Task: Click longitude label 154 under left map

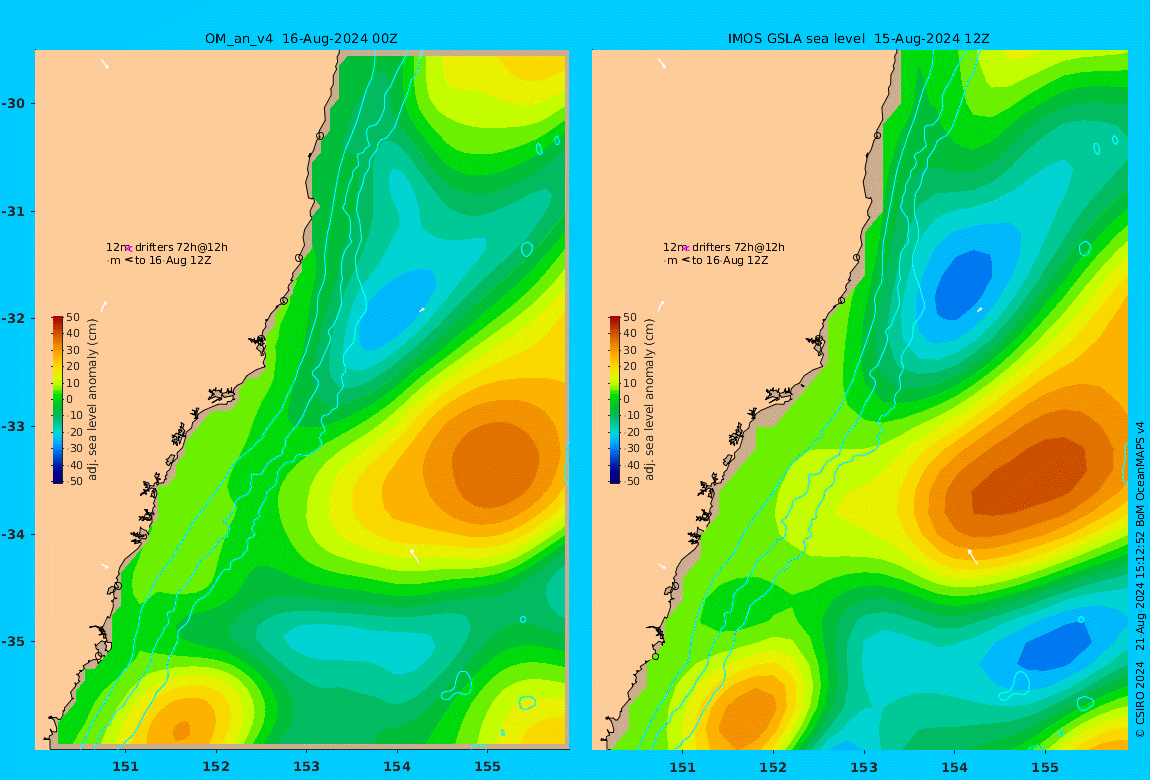Action: (397, 767)
